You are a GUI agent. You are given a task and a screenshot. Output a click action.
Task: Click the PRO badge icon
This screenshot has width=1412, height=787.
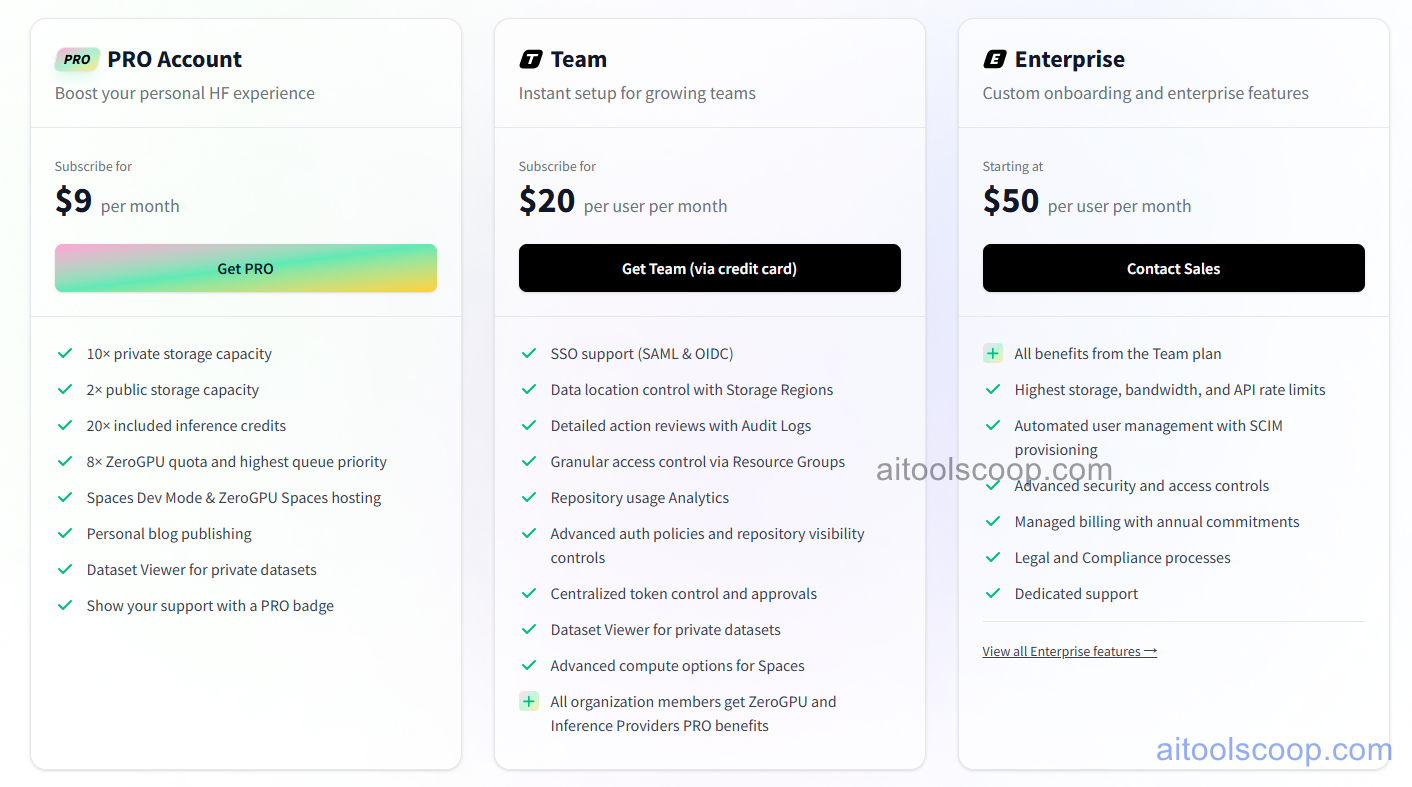point(76,59)
